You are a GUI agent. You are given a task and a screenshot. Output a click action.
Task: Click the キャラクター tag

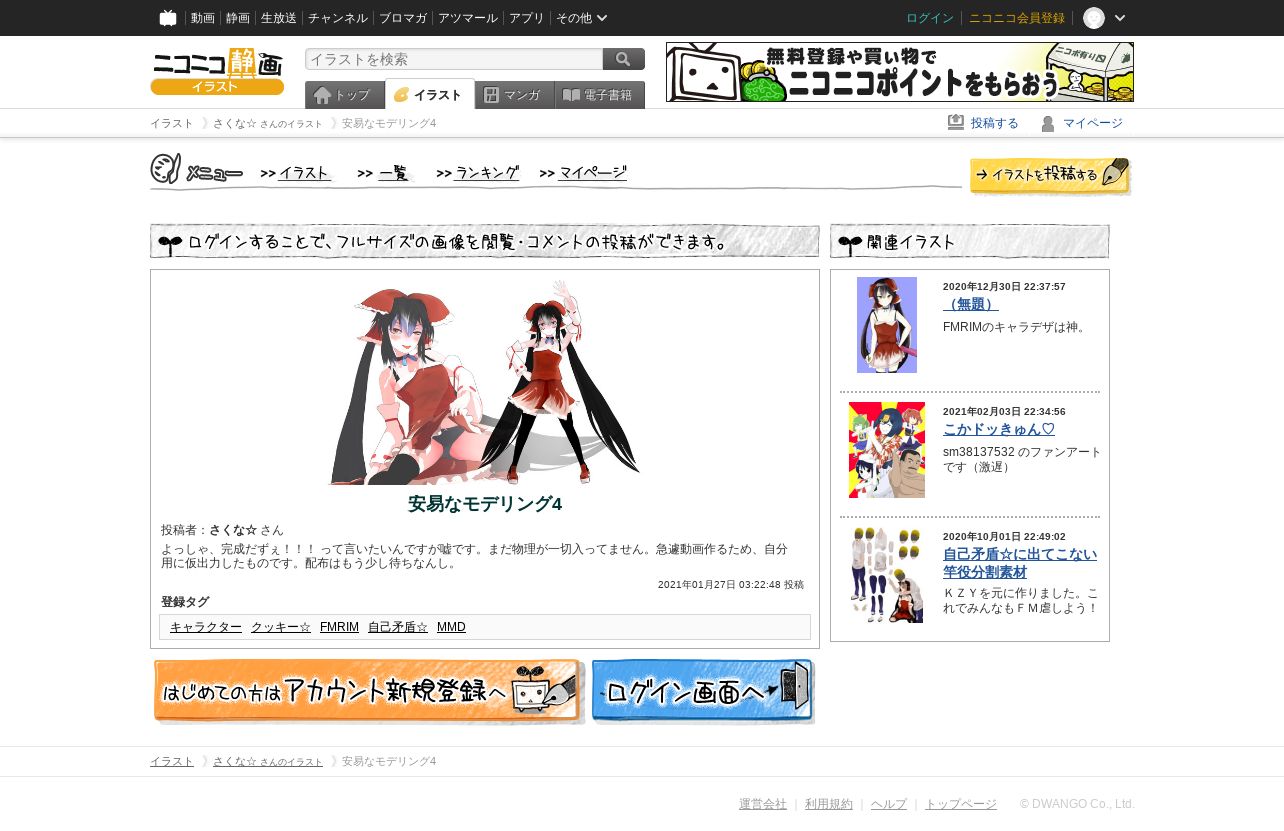[206, 627]
